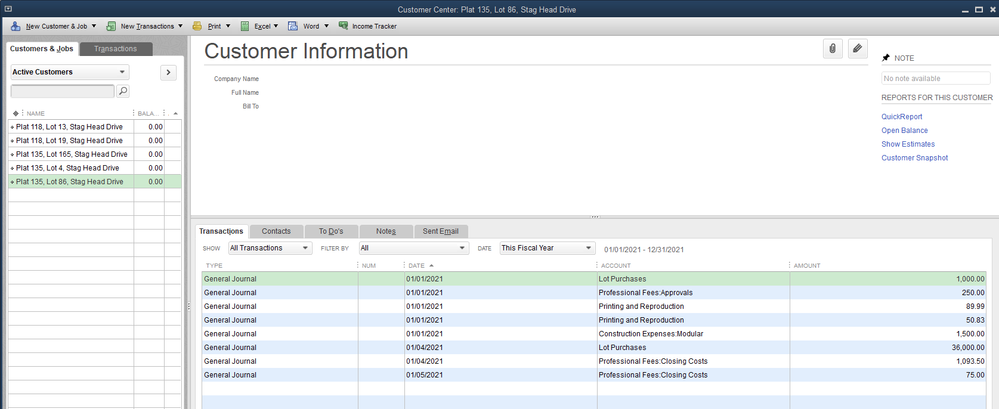The width and height of the screenshot is (999, 409).
Task: Expand the Excel dropdown arrow
Action: point(276,26)
